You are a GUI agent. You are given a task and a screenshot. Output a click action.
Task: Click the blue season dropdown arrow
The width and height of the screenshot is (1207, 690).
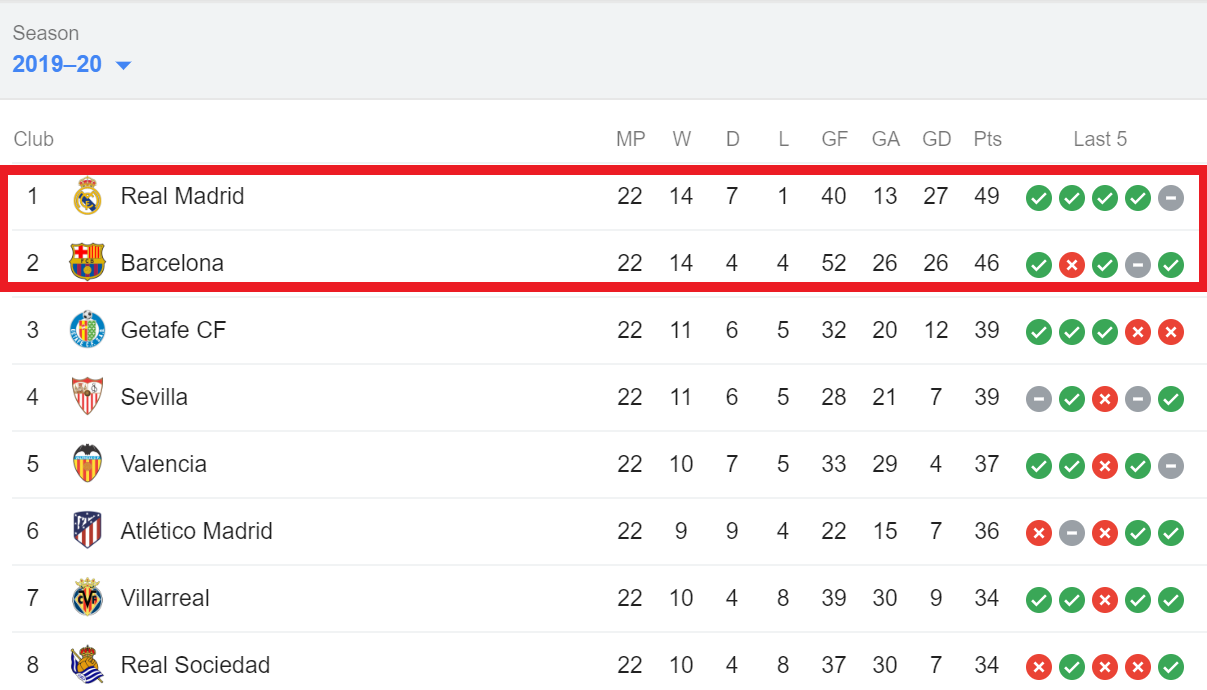tap(124, 66)
